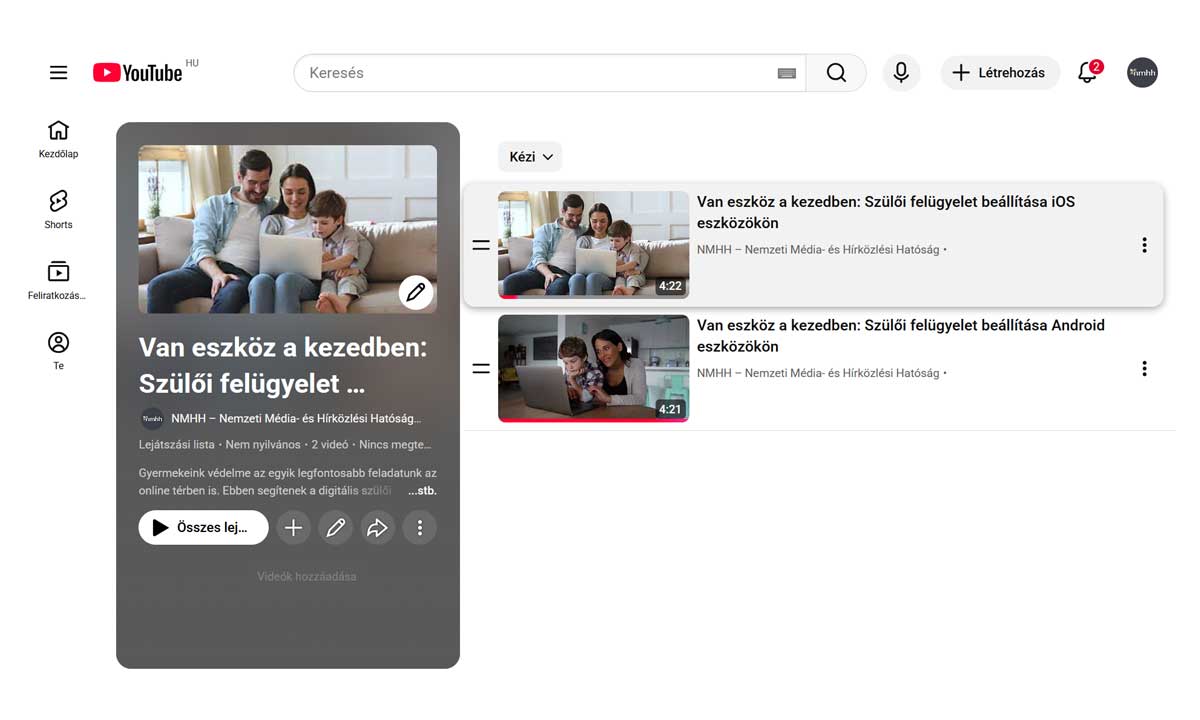This screenshot has width=1200, height=720.
Task: Expand the Kézi sort dropdown
Action: (530, 157)
